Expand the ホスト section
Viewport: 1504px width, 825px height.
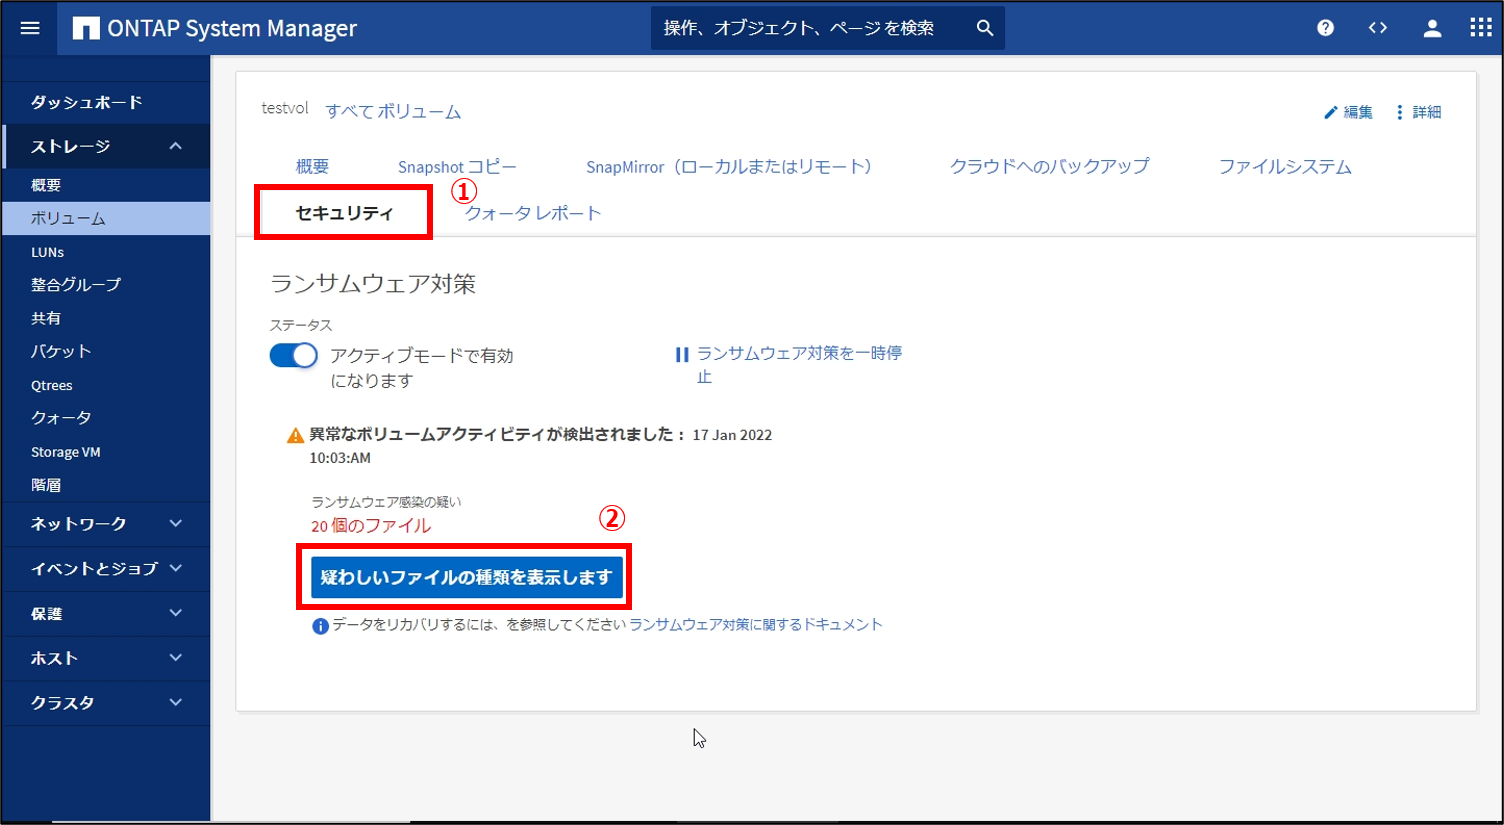click(x=176, y=658)
